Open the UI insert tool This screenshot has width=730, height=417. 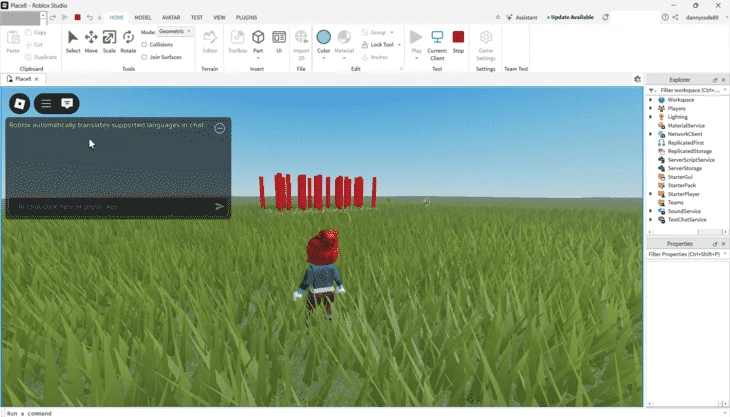pyautogui.click(x=279, y=41)
